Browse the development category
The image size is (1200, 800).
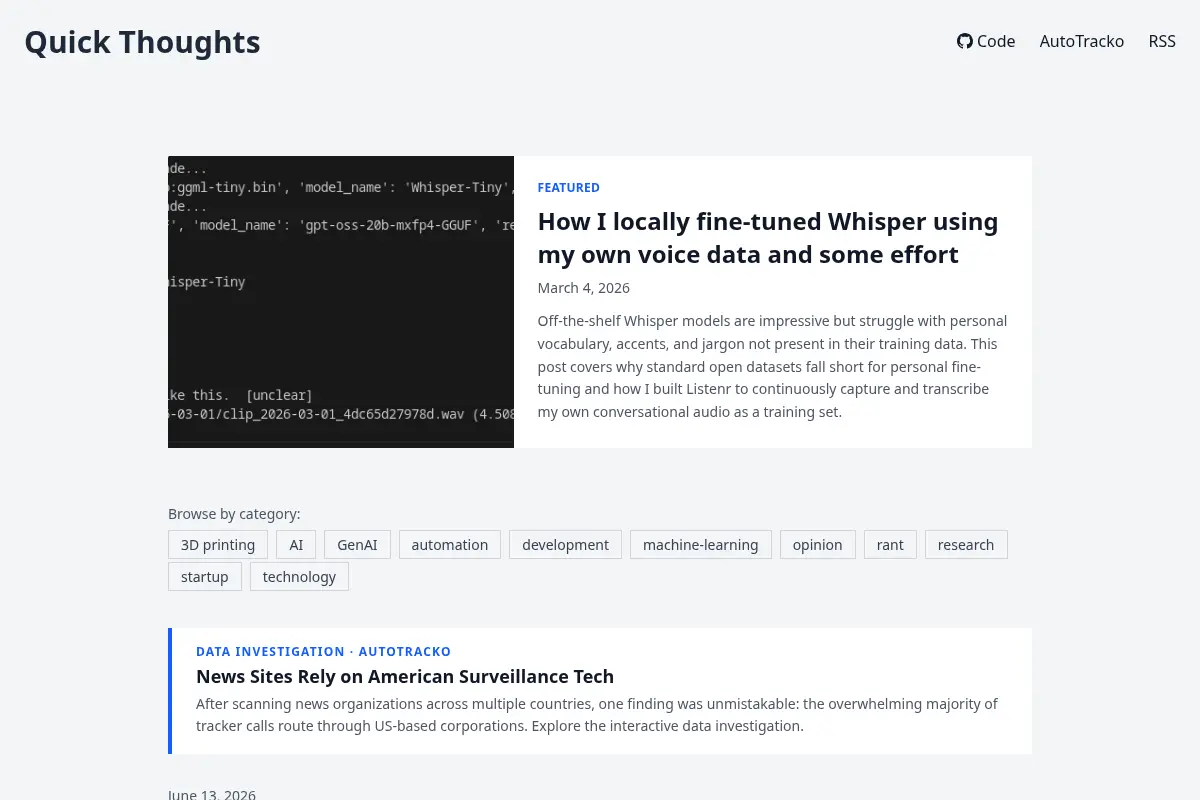tap(565, 545)
